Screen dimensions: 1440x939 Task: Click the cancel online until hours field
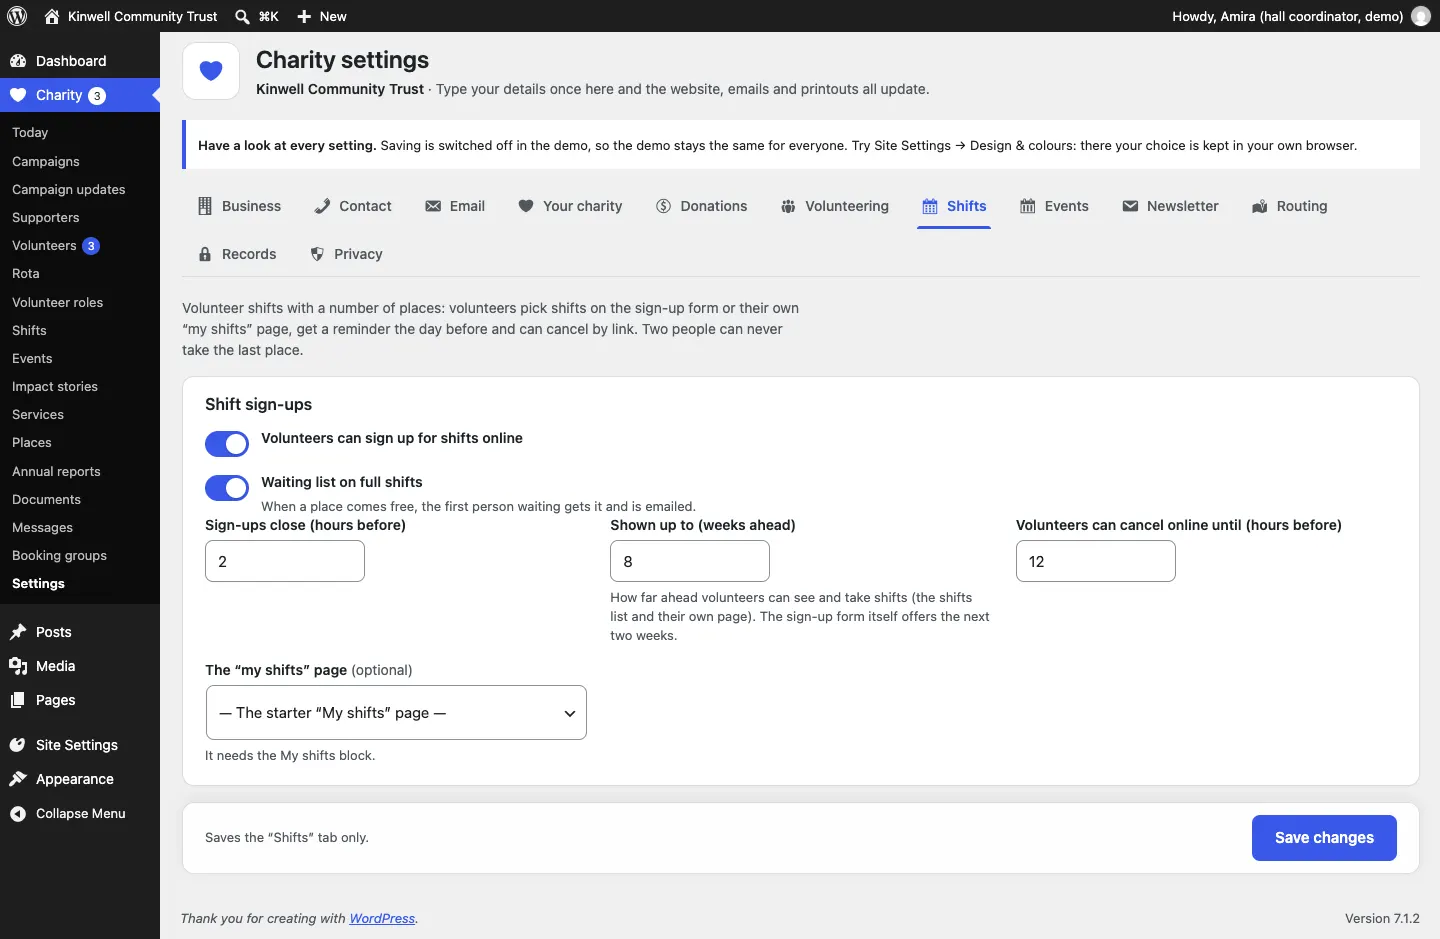point(1096,561)
